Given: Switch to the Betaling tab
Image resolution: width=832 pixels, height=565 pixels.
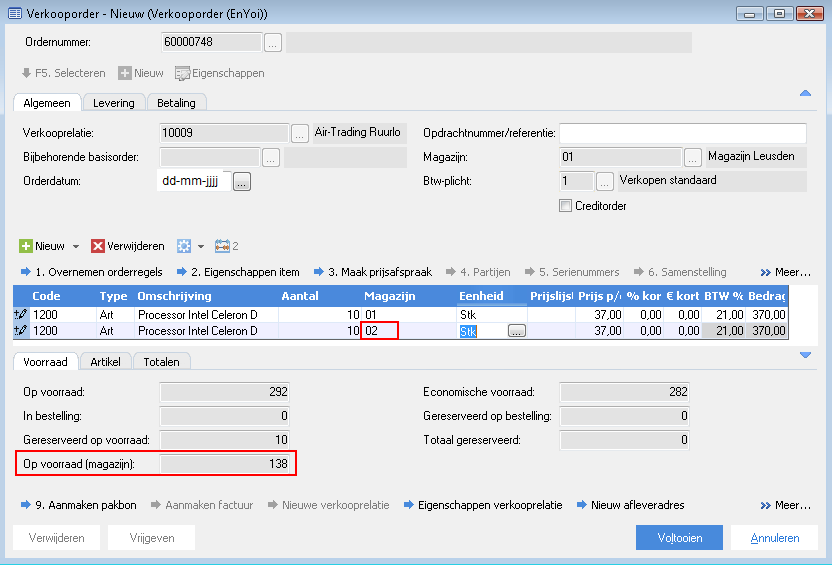Looking at the screenshot, I should 176,103.
